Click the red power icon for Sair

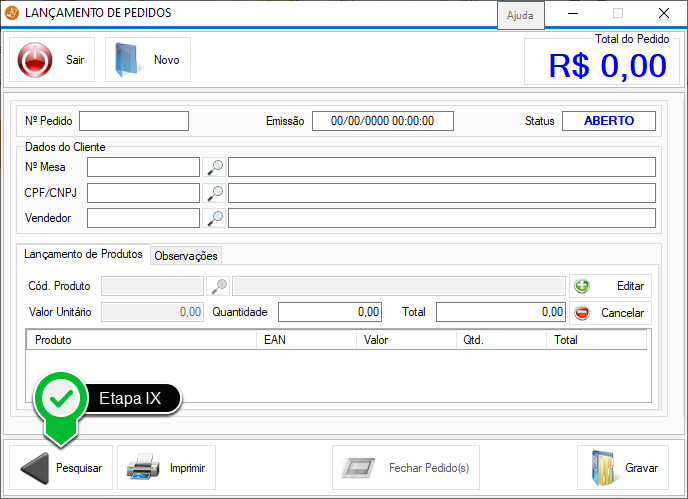(35, 60)
